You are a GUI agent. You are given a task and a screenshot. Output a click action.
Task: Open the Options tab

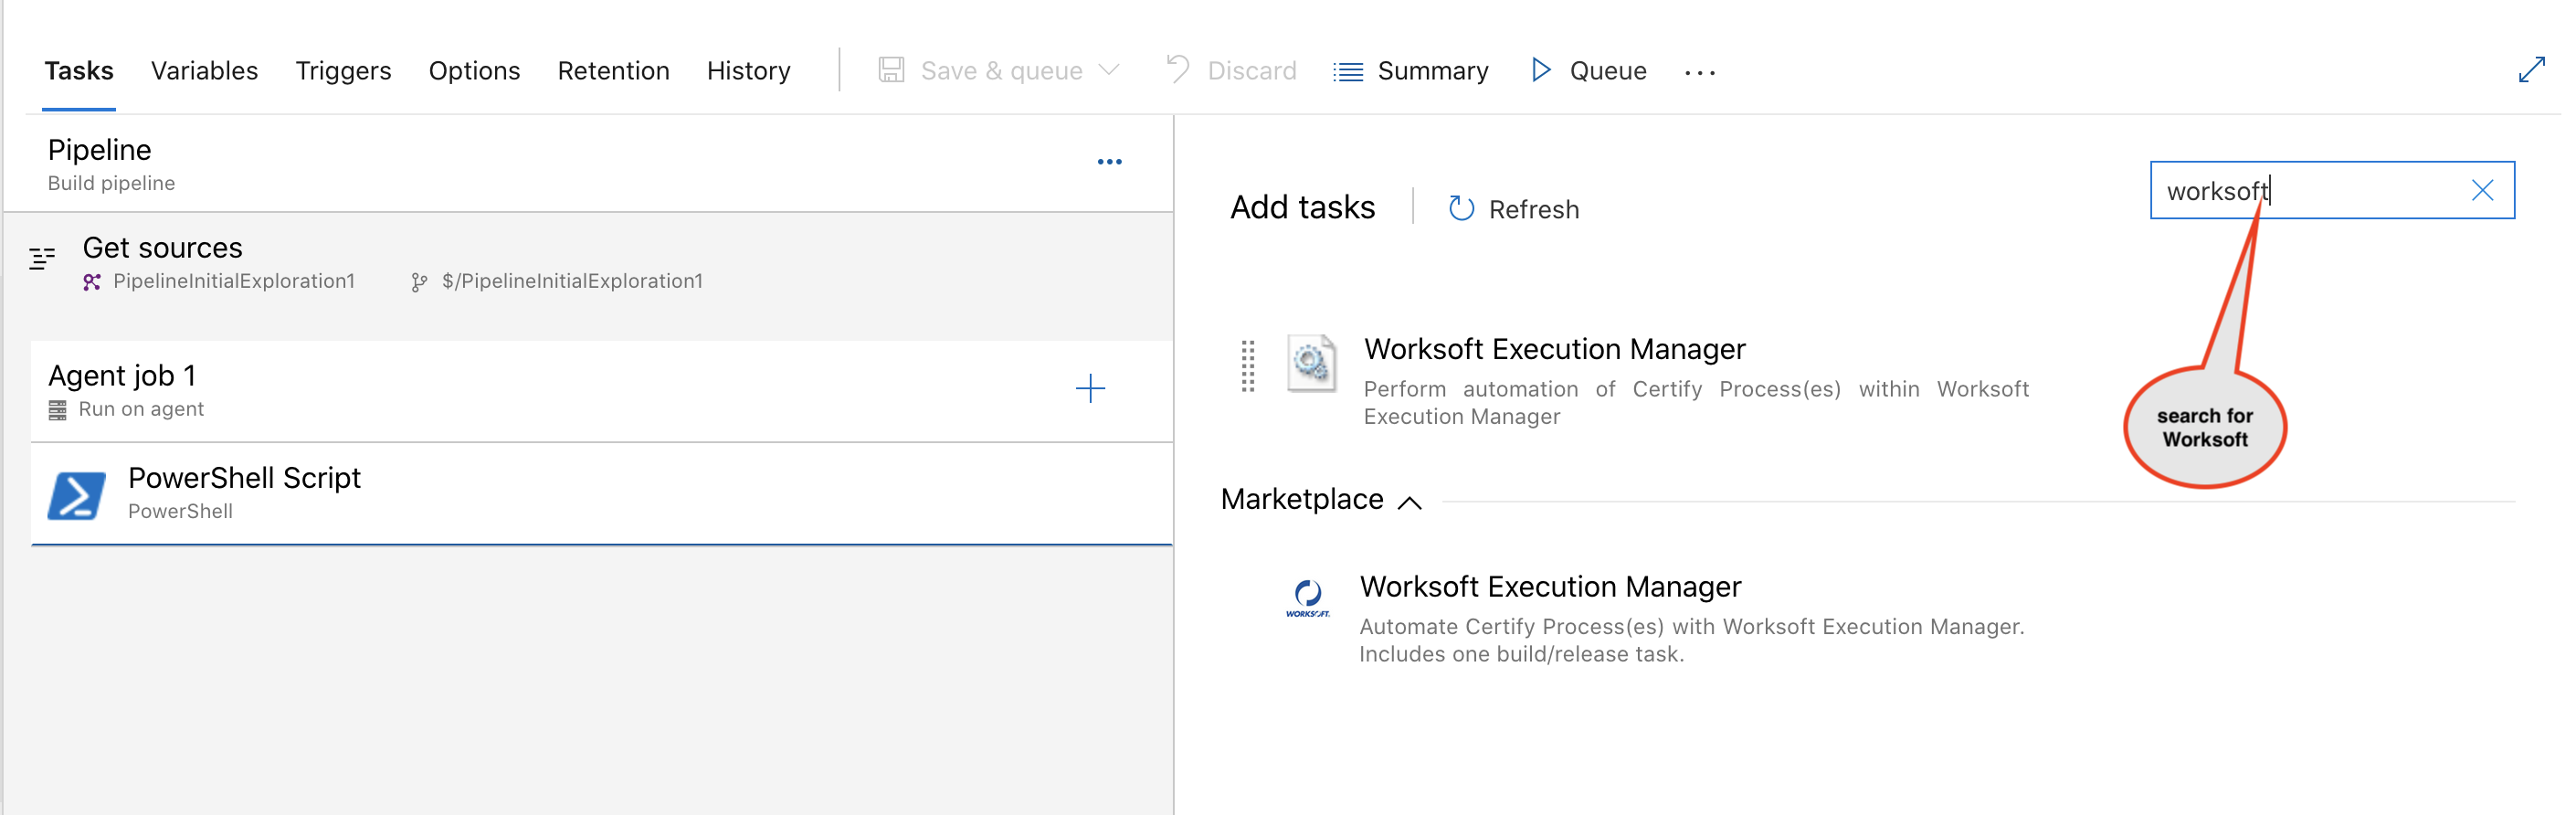[474, 71]
